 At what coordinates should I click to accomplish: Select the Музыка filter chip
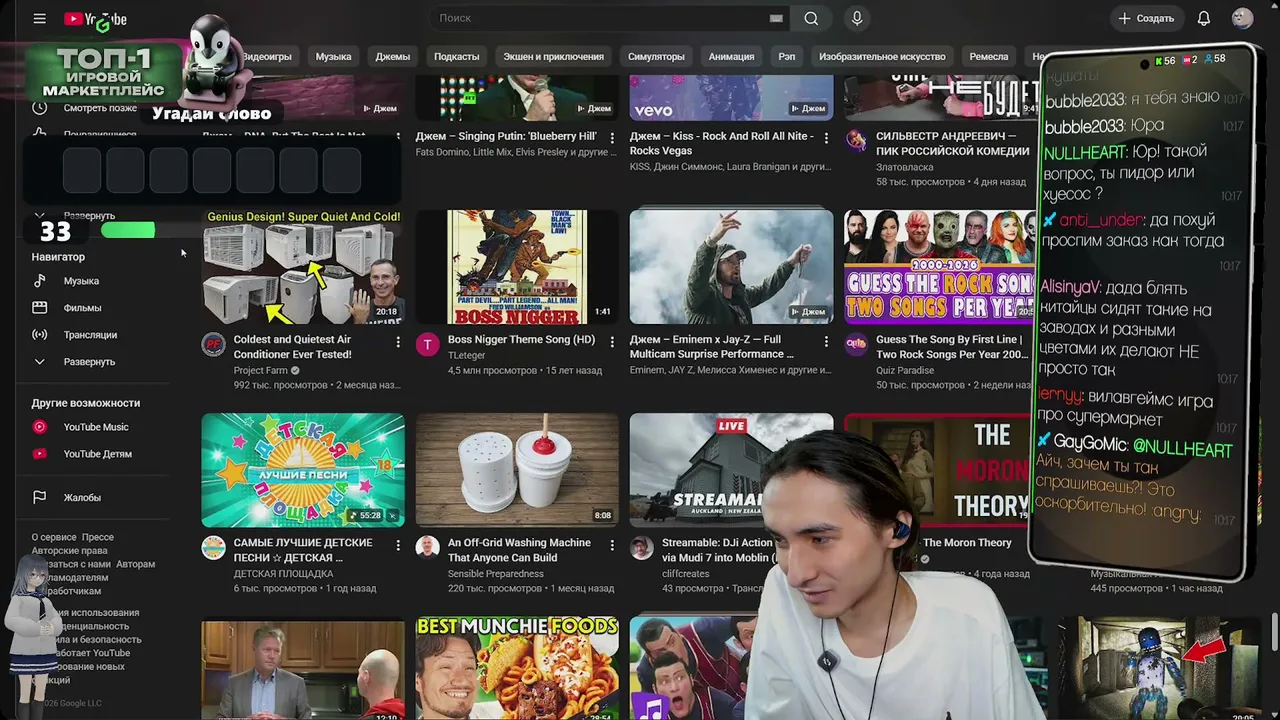[333, 57]
